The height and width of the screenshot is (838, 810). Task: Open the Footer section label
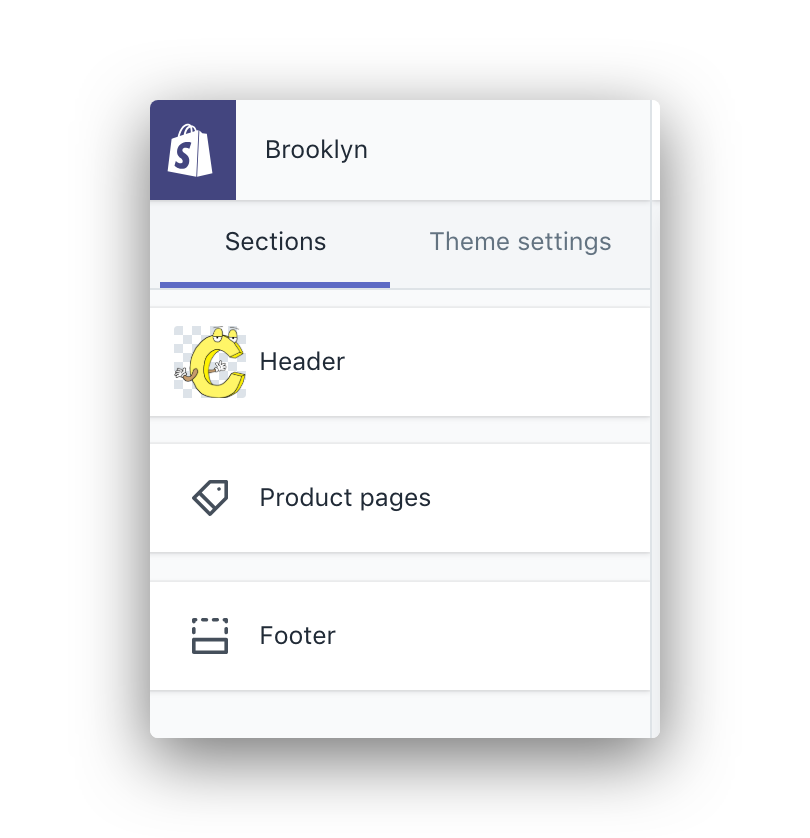point(297,636)
